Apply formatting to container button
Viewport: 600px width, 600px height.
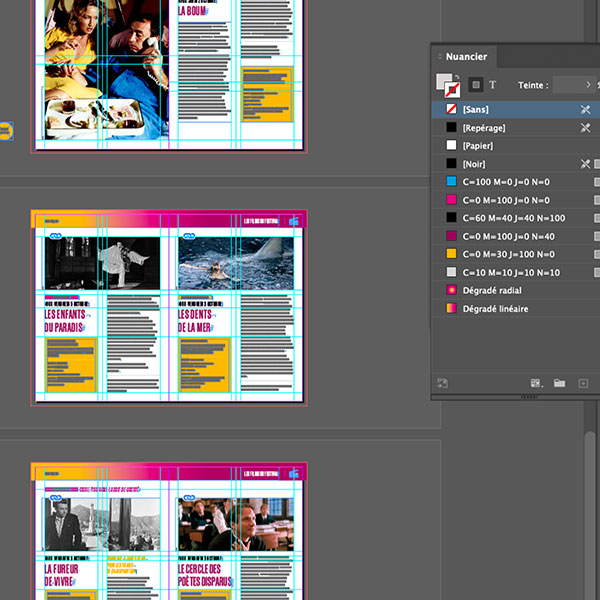(476, 85)
